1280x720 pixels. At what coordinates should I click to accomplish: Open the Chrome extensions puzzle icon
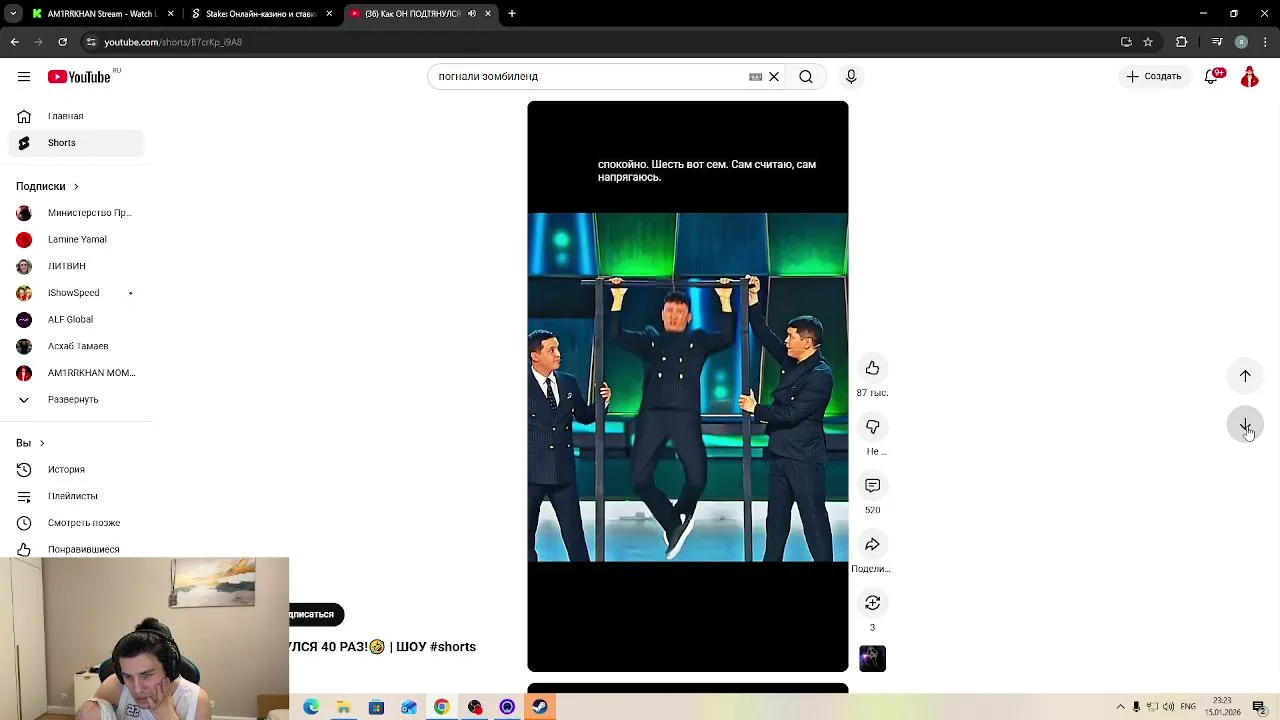1182,42
